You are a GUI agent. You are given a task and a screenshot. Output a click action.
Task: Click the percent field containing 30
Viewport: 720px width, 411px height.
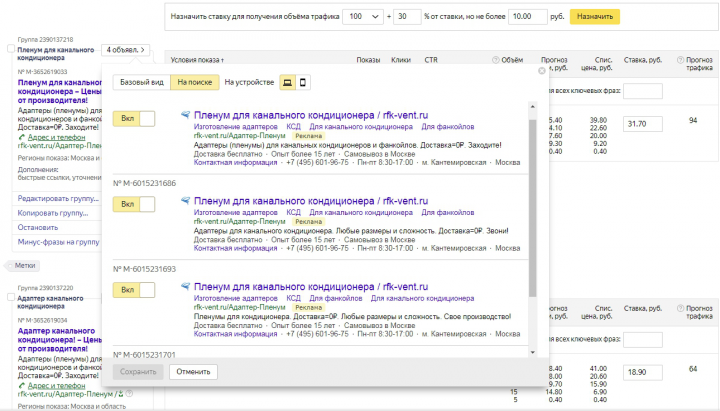pyautogui.click(x=407, y=17)
